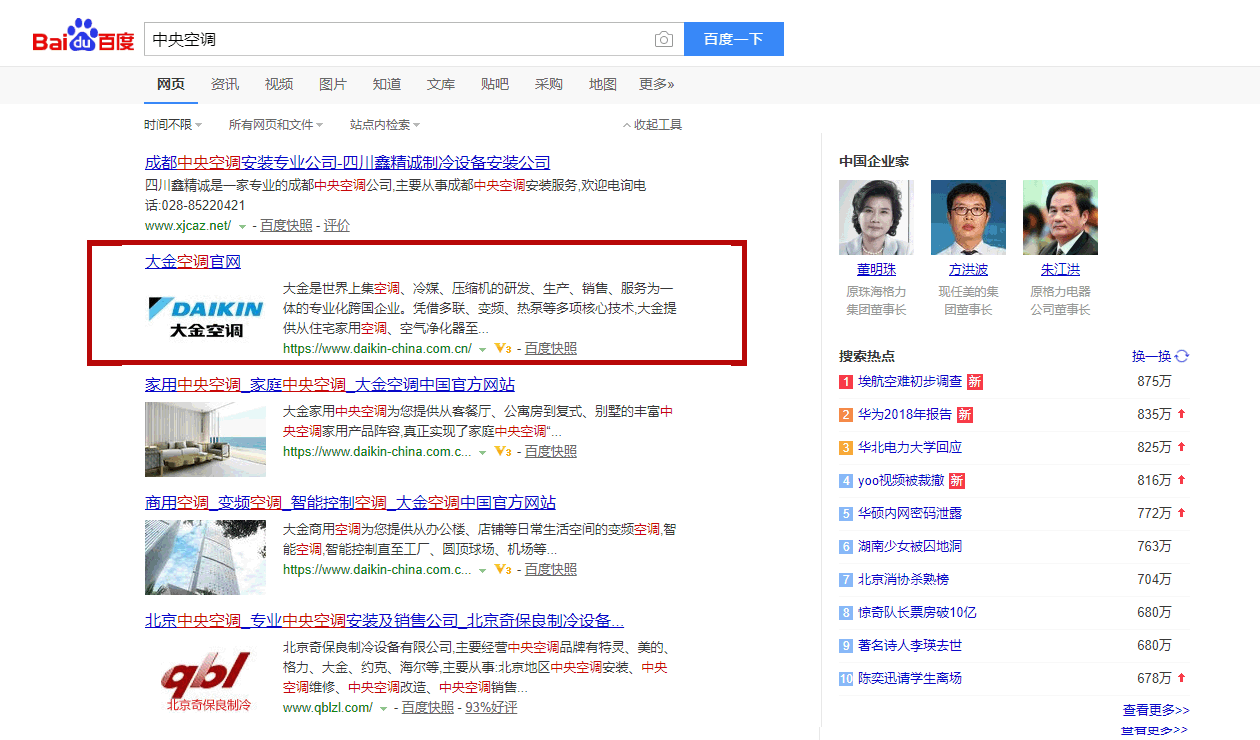Viewport: 1260px width, 740px height.
Task: Click 董明珠 portrait photo
Action: tap(876, 217)
